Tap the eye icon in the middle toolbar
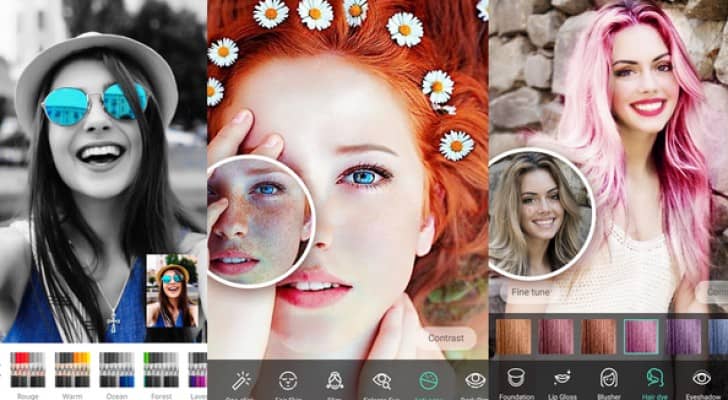 475,380
